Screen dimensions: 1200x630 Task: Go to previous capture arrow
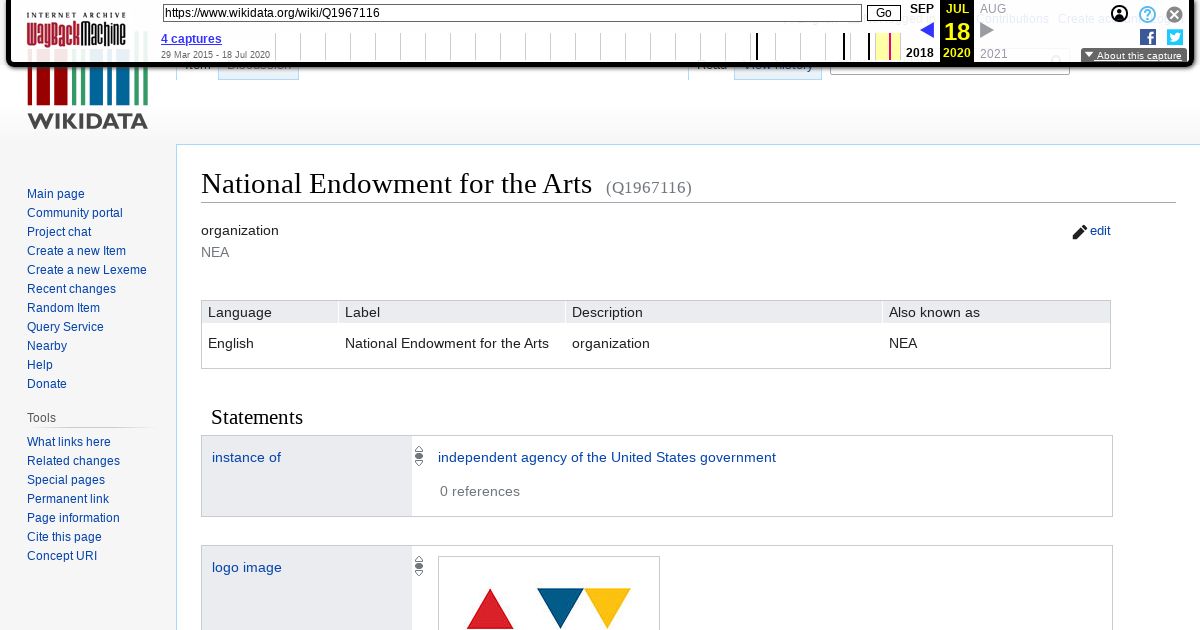click(927, 30)
